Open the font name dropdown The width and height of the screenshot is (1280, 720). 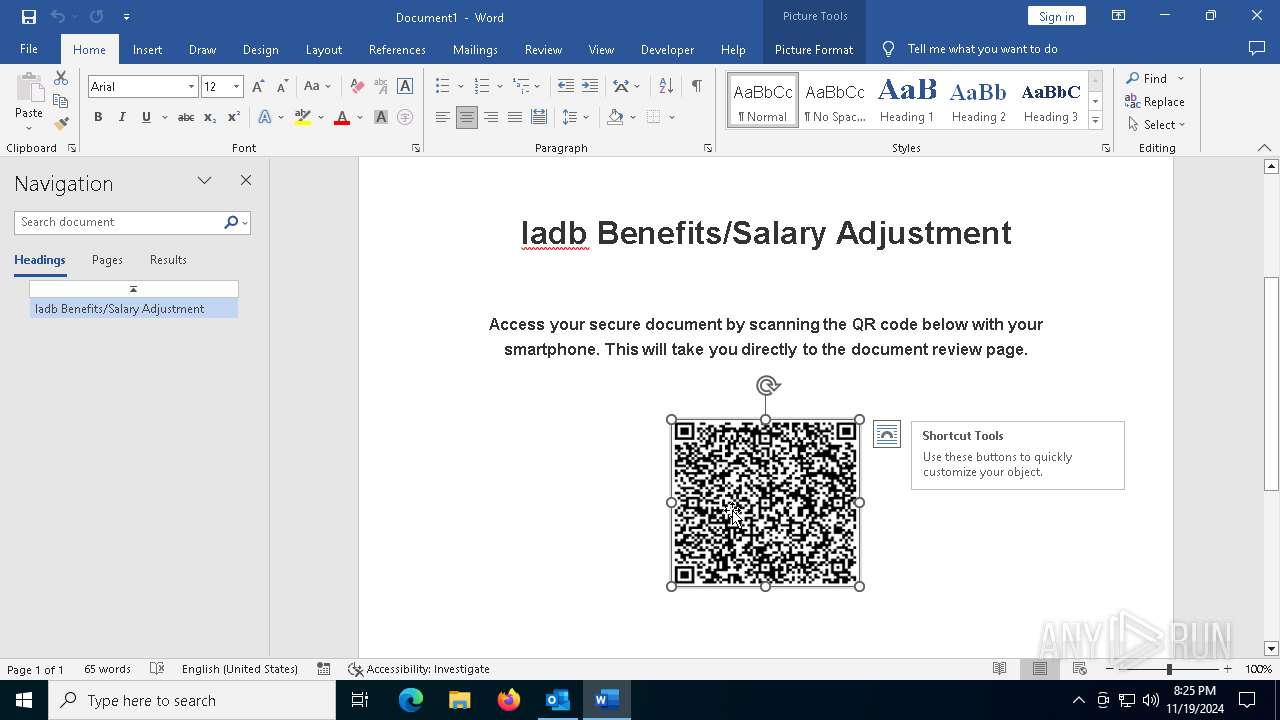click(191, 87)
